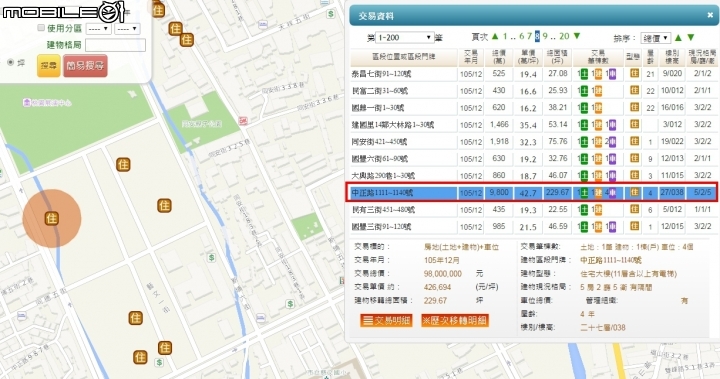Viewport: 720px width, 379px height.
Task: Open the first 使用分區 dropdown
Action: [98, 29]
